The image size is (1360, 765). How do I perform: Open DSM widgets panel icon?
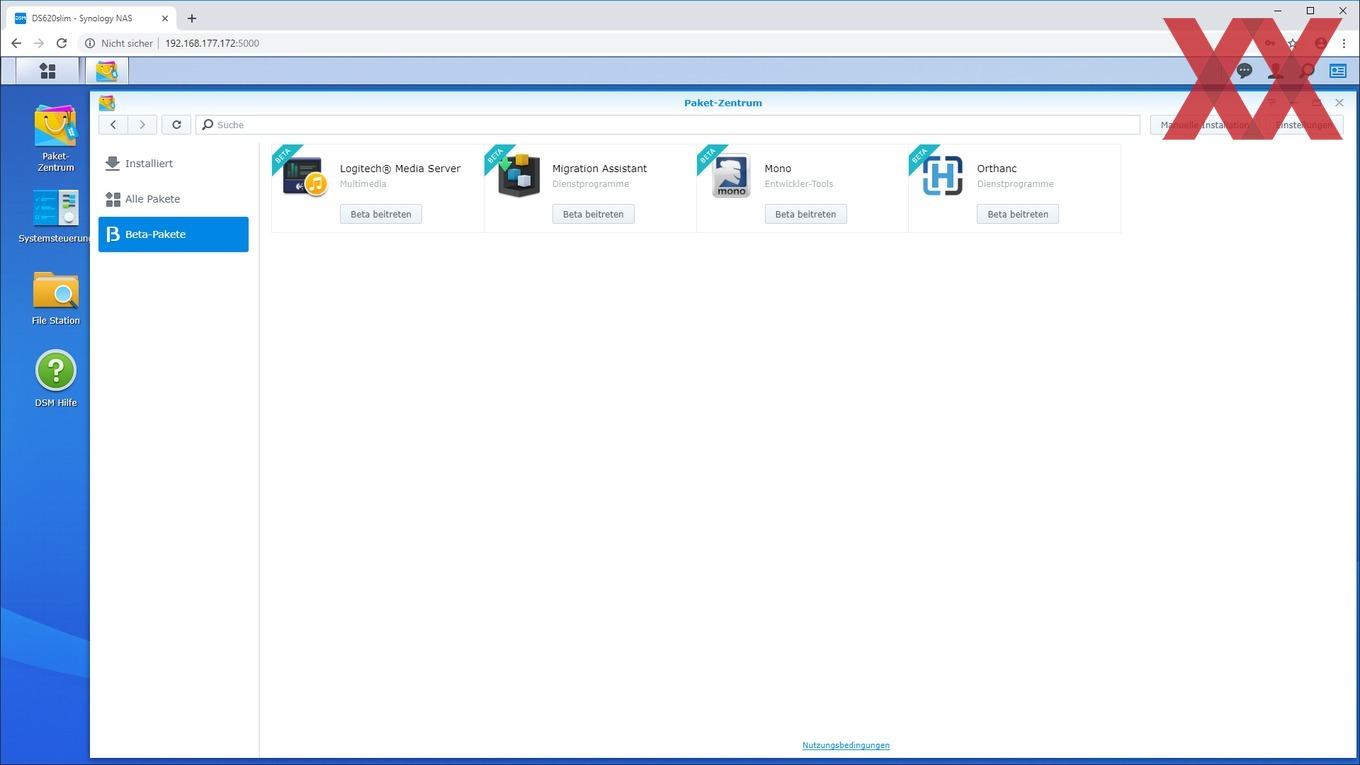click(1338, 71)
